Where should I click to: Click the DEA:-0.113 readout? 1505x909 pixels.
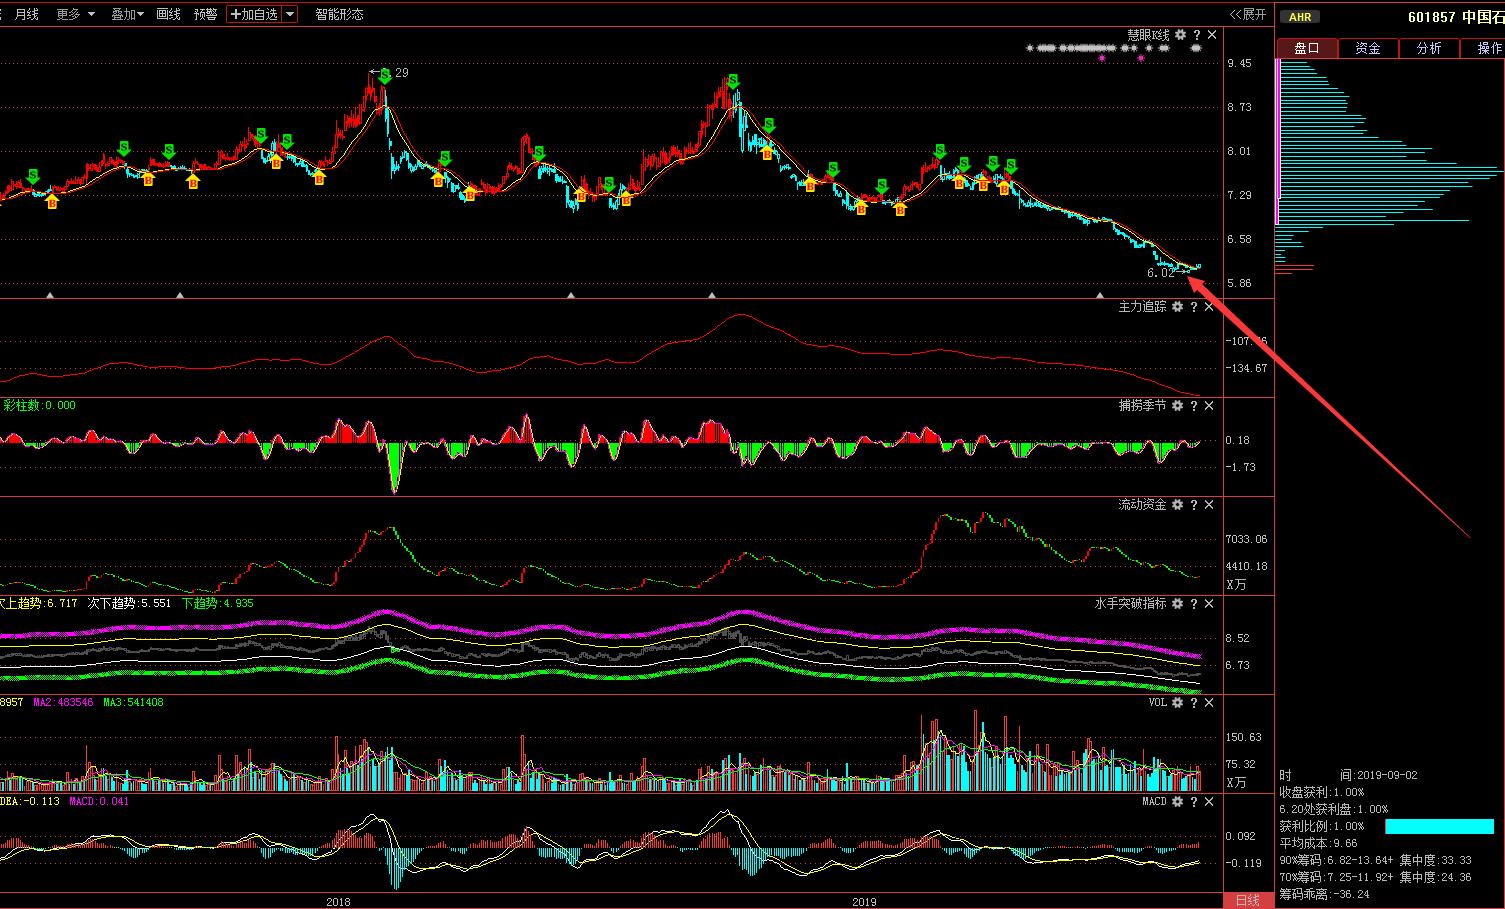(30, 801)
